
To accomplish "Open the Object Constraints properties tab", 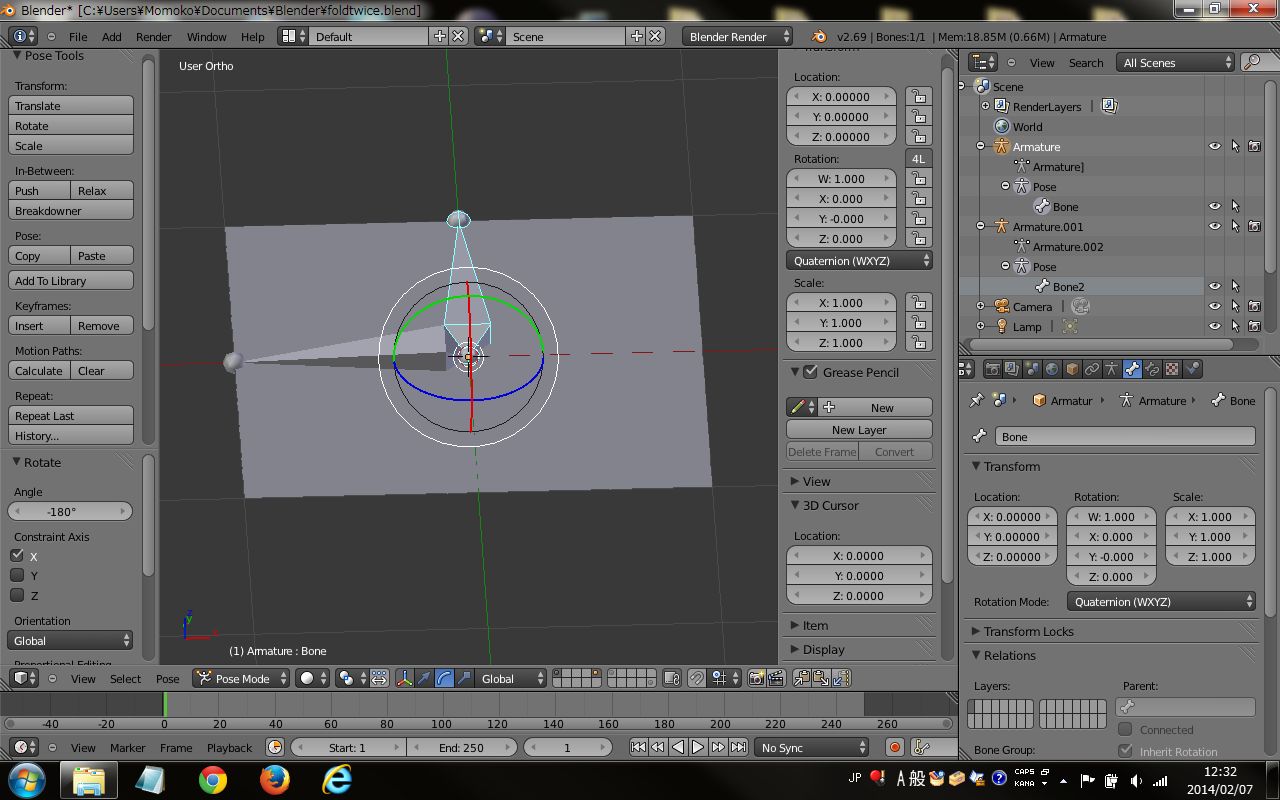I will click(x=1092, y=369).
